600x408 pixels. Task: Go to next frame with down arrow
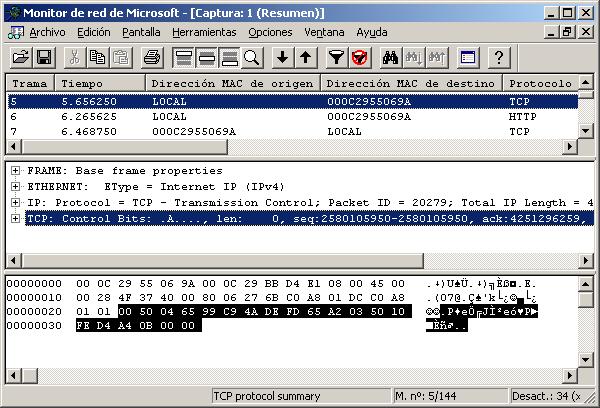283,57
